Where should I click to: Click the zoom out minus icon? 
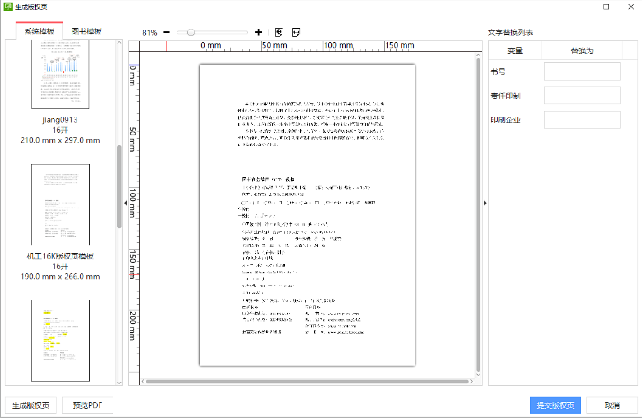(x=166, y=33)
